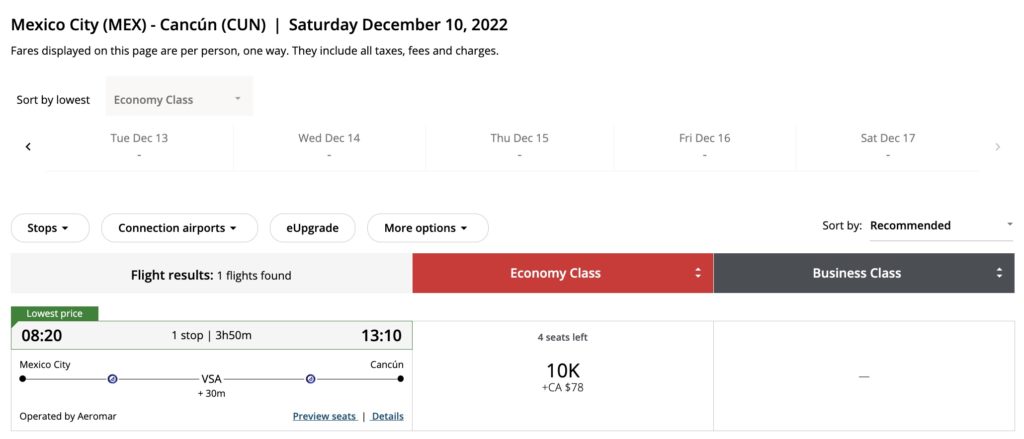This screenshot has width=1024, height=439.
Task: Open the Preview seats link
Action: pos(324,416)
